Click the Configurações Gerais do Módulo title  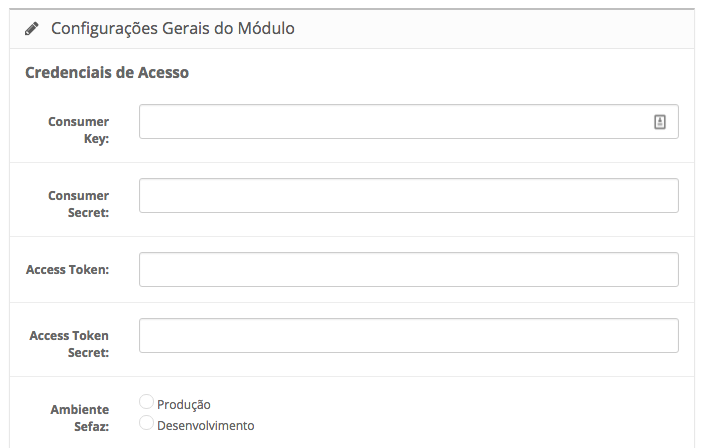coord(173,29)
